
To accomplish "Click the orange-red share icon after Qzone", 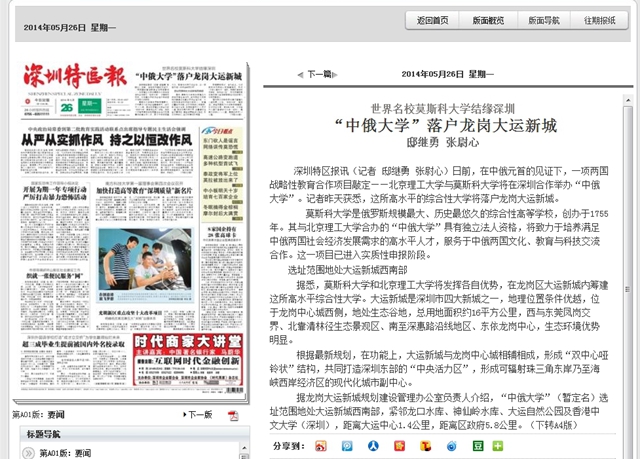I will (425, 445).
